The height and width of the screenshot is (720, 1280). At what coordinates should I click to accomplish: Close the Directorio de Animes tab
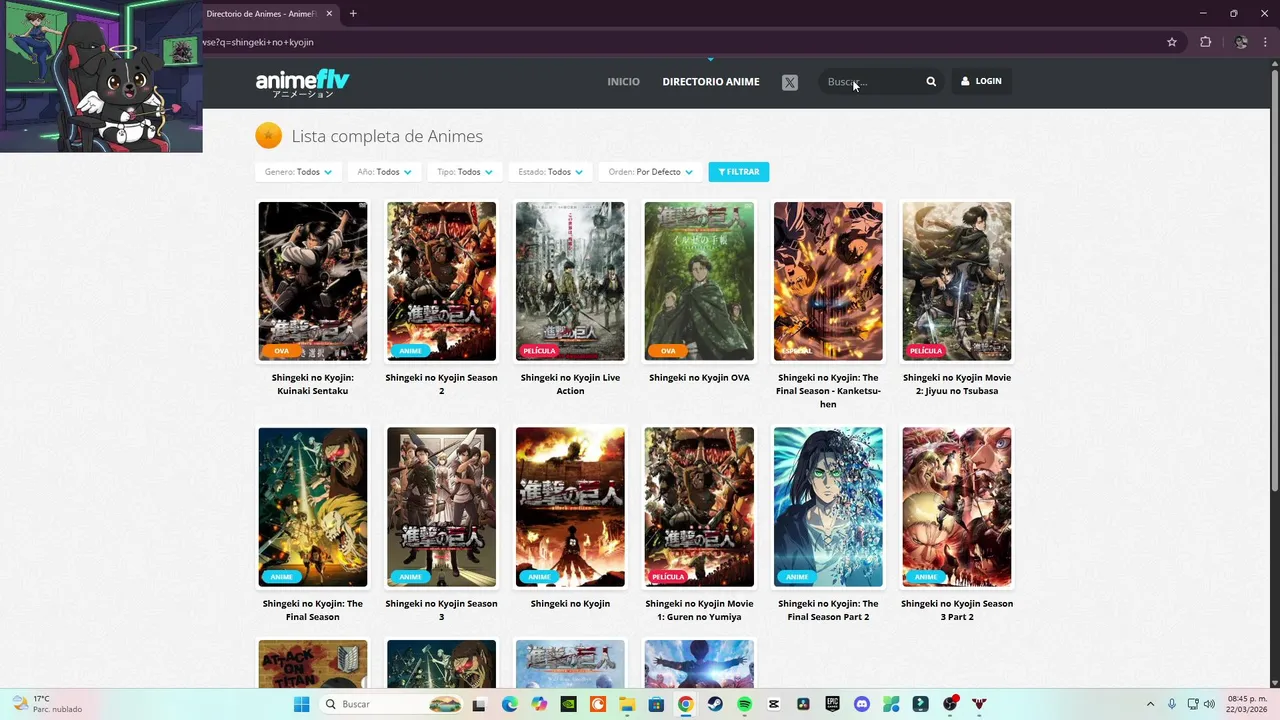(x=329, y=14)
